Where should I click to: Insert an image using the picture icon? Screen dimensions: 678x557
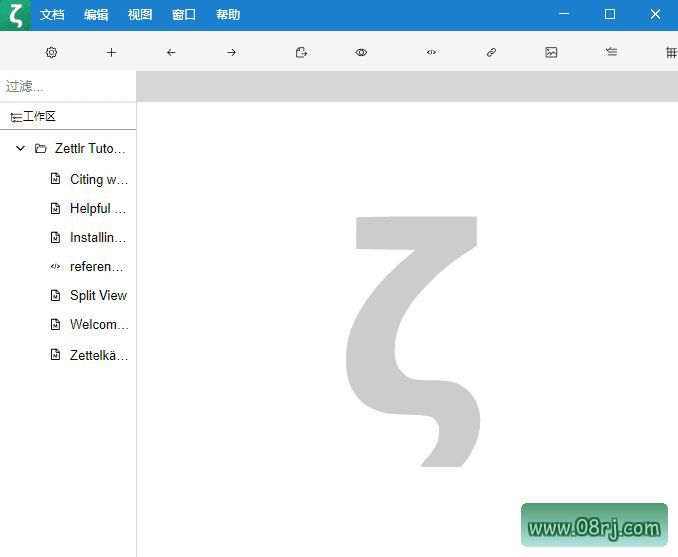(551, 52)
